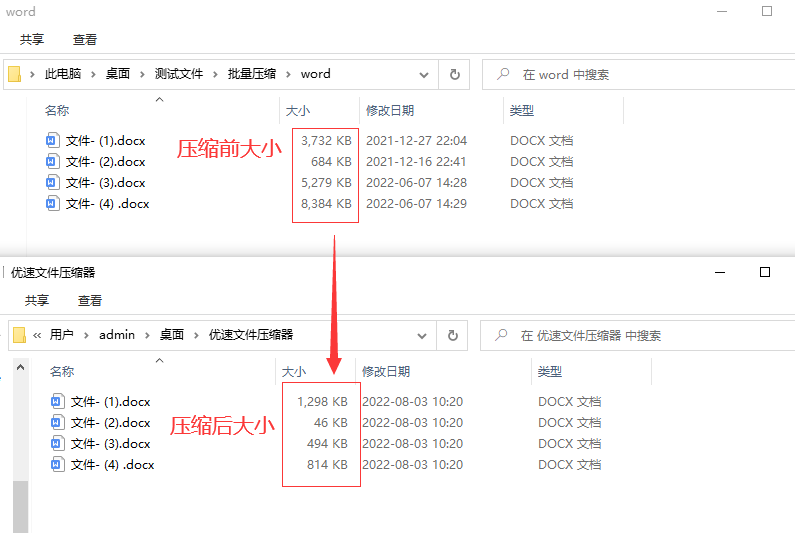This screenshot has width=795, height=533.
Task: Sort by 类型 column in word window
Action: pyautogui.click(x=522, y=111)
